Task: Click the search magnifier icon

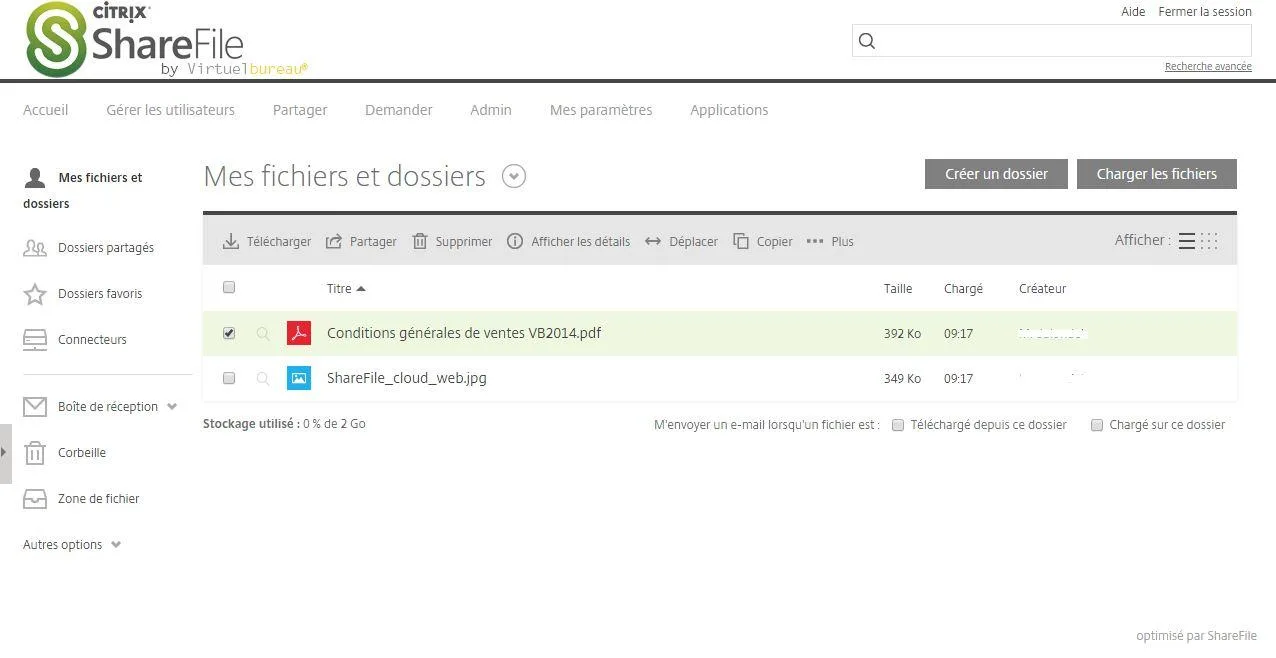Action: point(867,41)
